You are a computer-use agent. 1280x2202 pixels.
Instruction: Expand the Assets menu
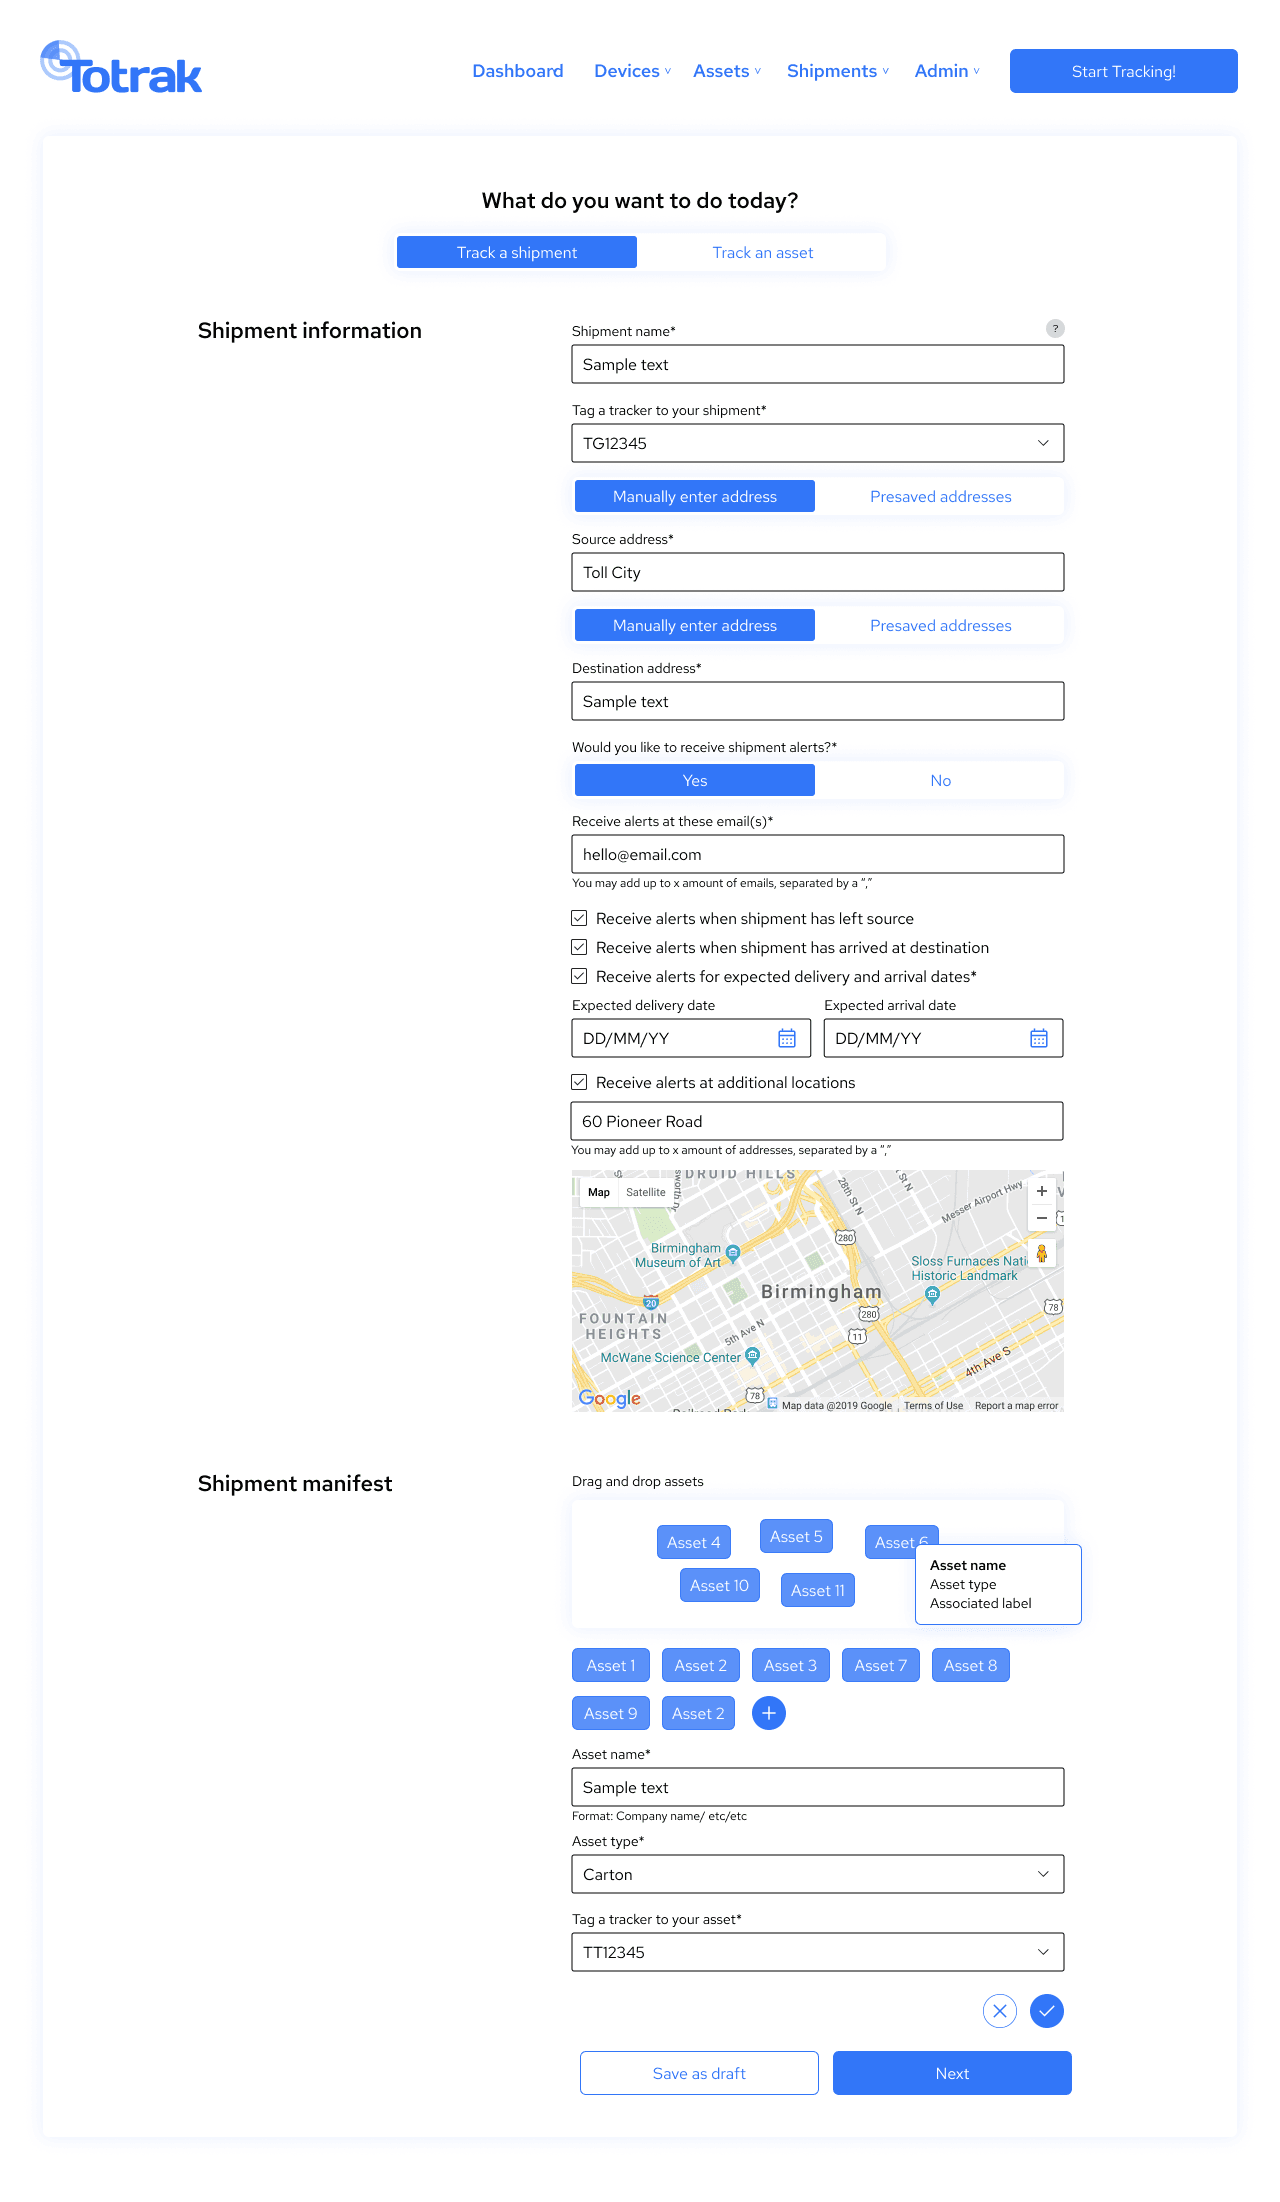tap(727, 71)
